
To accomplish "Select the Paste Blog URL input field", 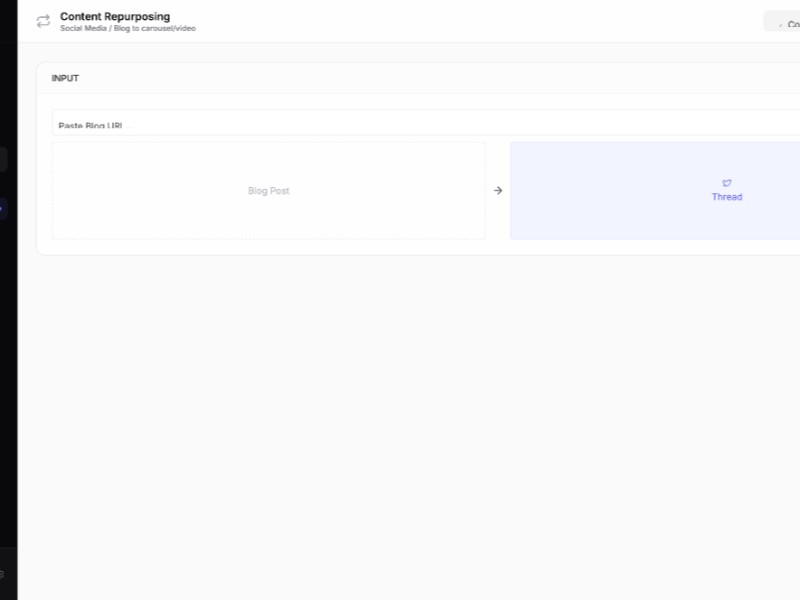I will tap(300, 122).
